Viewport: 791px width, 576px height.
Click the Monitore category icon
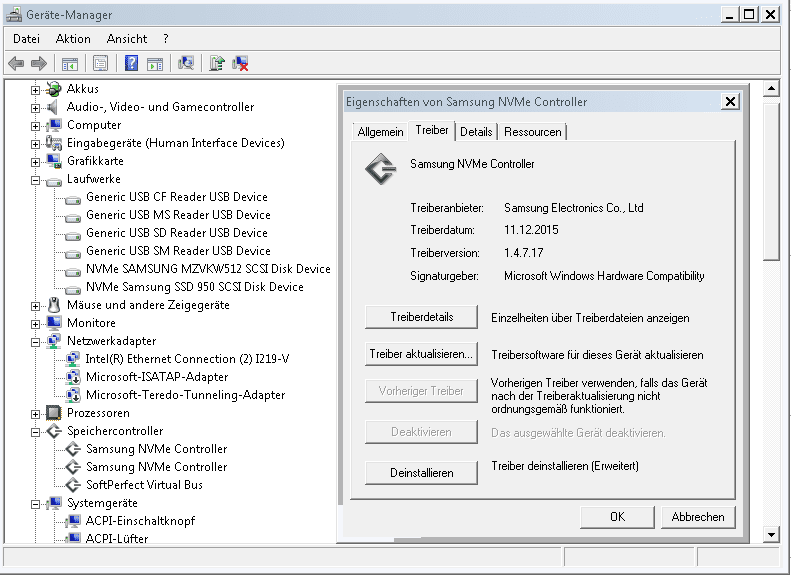(x=53, y=323)
